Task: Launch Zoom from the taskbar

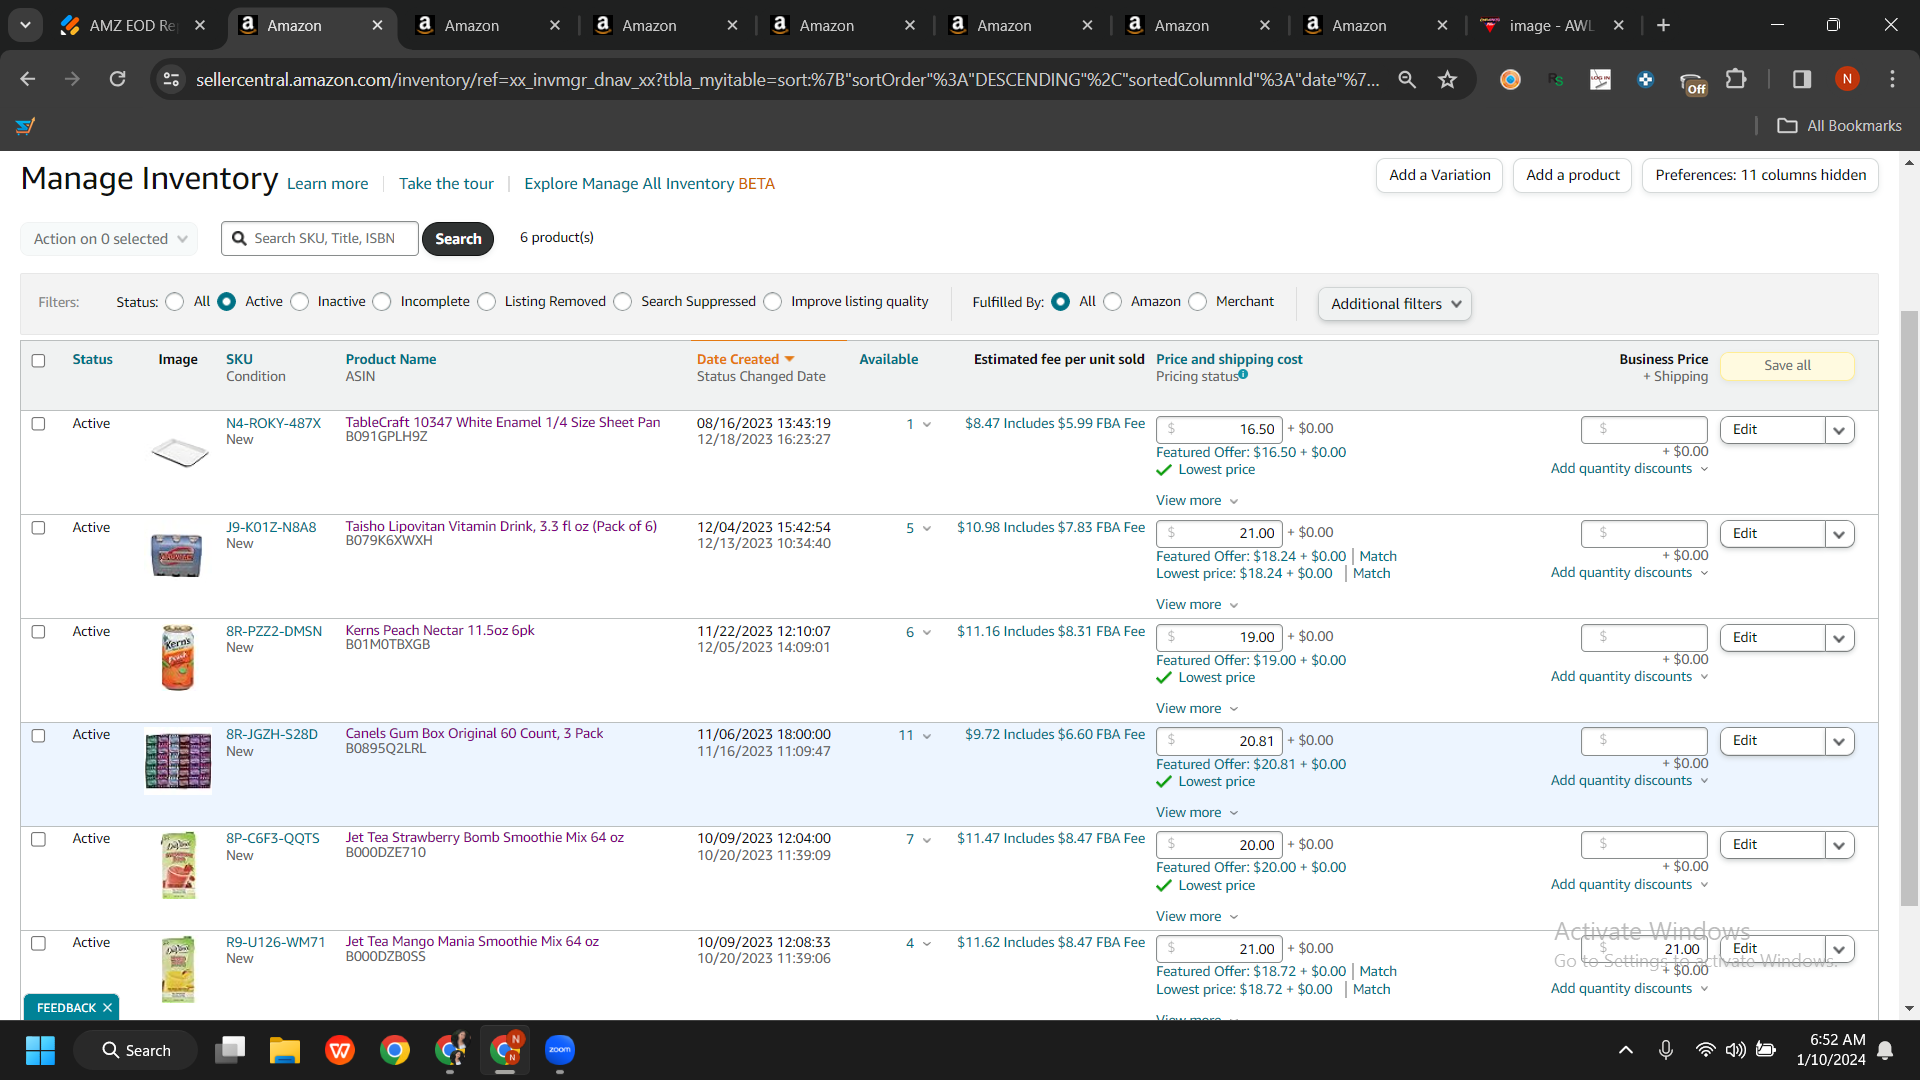Action: [x=560, y=1050]
